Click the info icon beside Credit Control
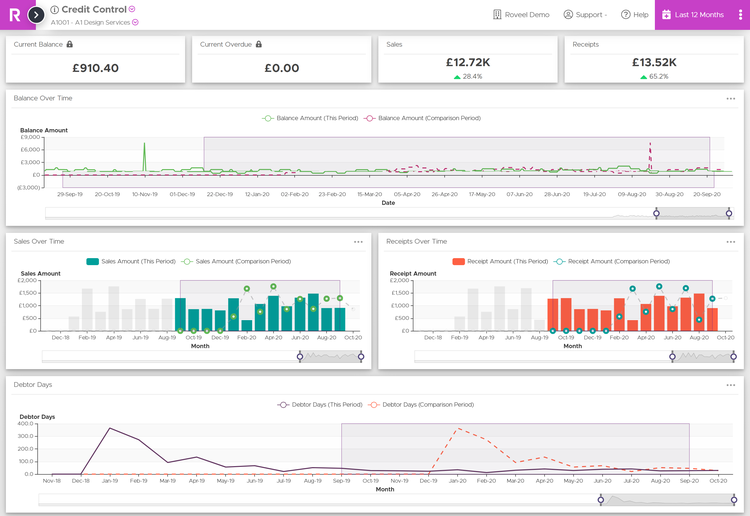This screenshot has height=516, width=750. (55, 9)
